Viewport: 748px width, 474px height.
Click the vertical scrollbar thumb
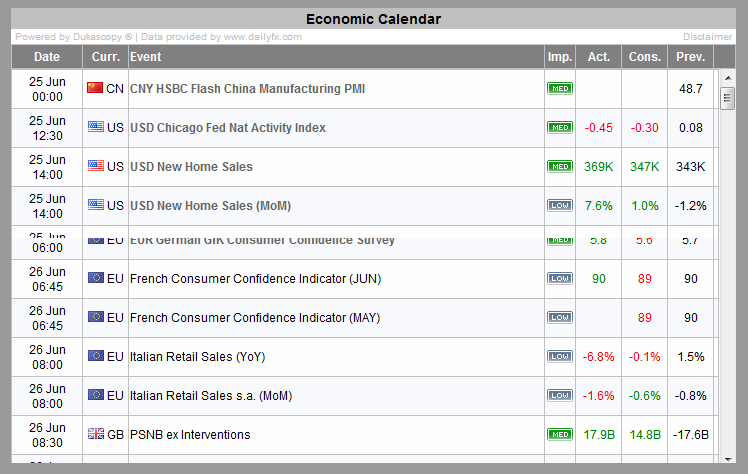pos(727,98)
